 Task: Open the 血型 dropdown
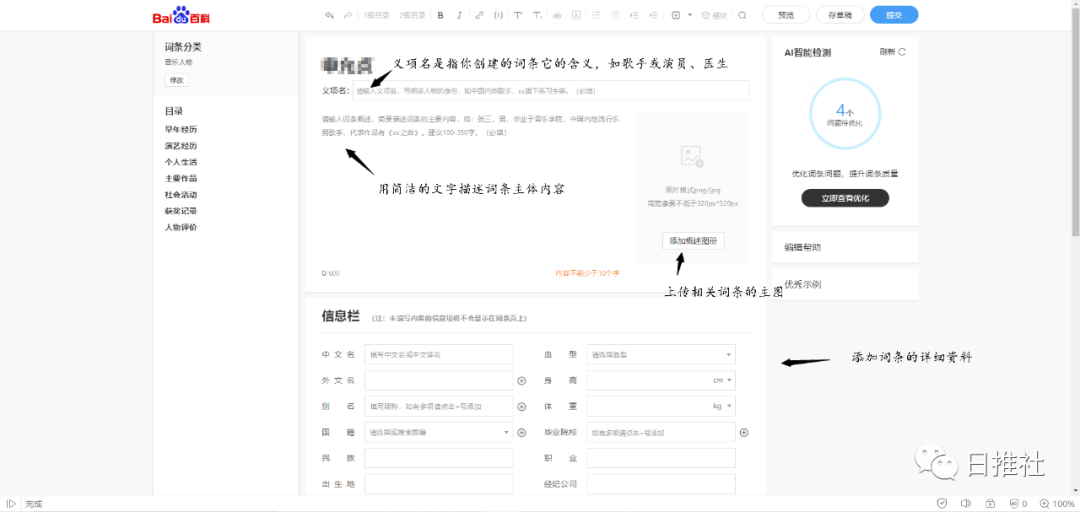tap(661, 355)
